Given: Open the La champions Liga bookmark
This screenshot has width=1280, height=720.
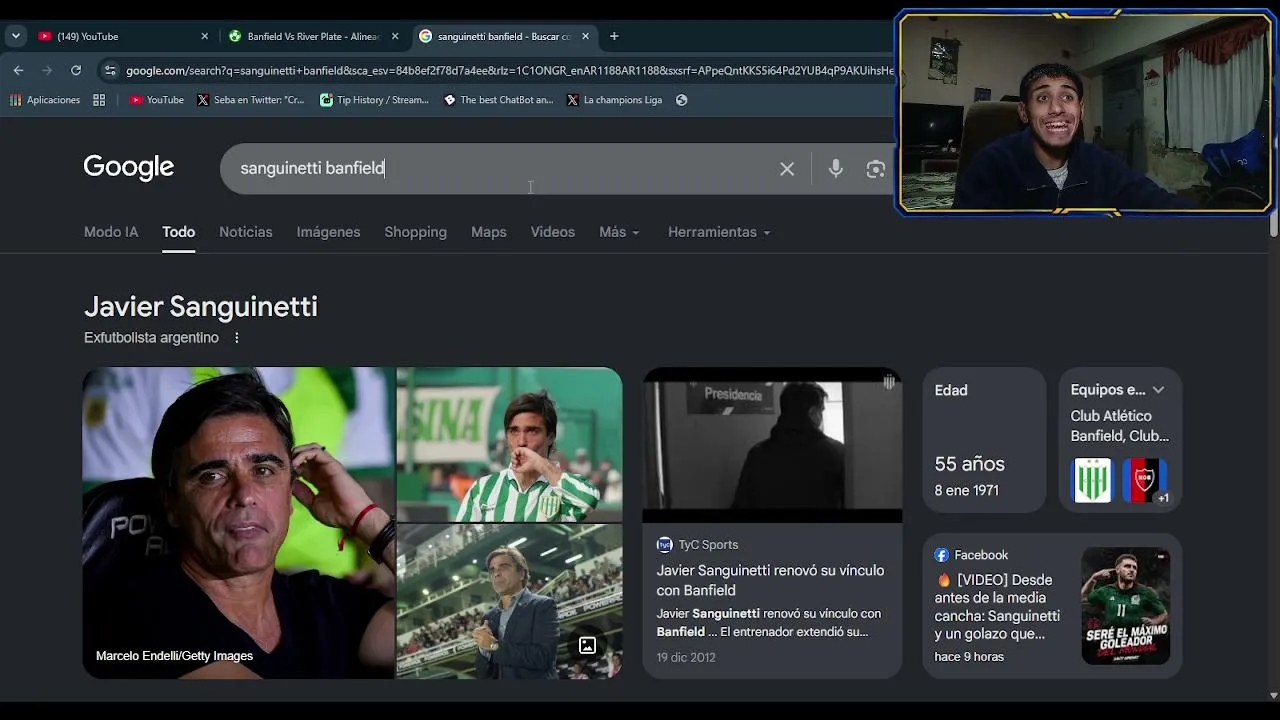Looking at the screenshot, I should pos(614,100).
